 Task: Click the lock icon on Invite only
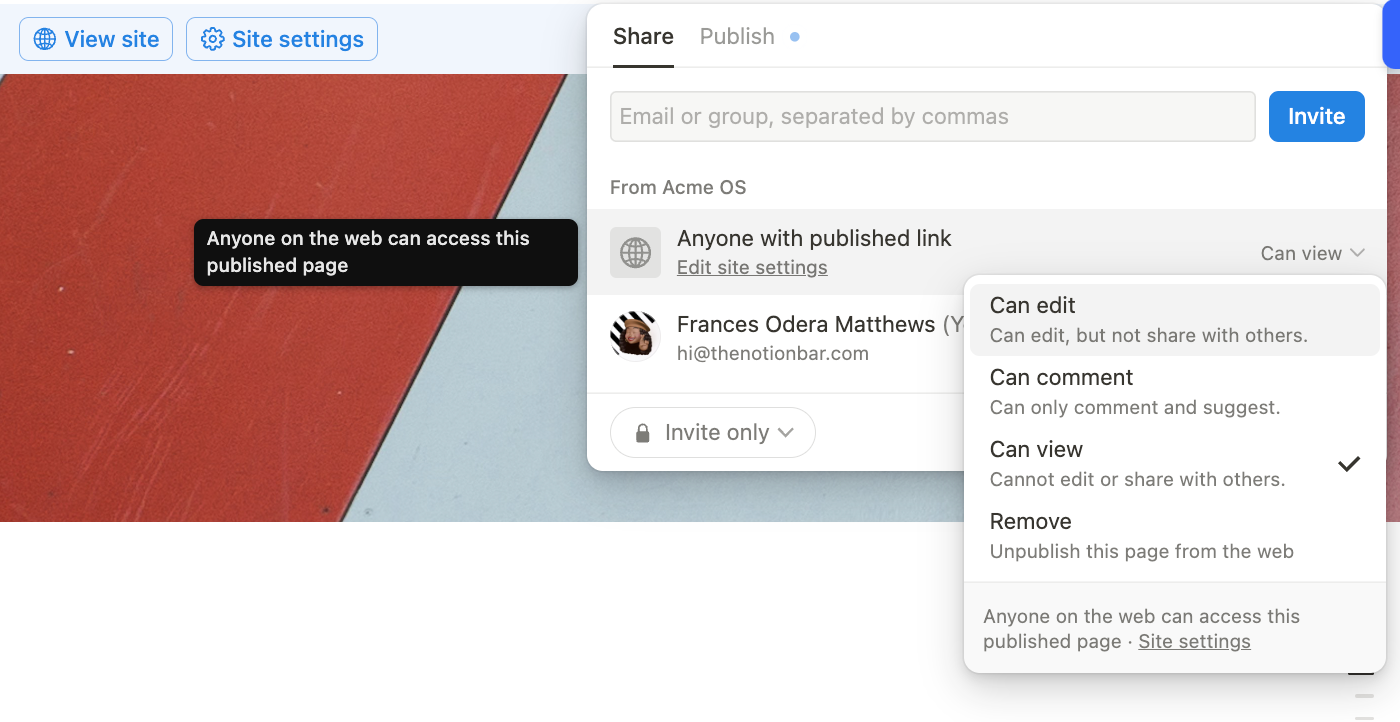pos(644,433)
